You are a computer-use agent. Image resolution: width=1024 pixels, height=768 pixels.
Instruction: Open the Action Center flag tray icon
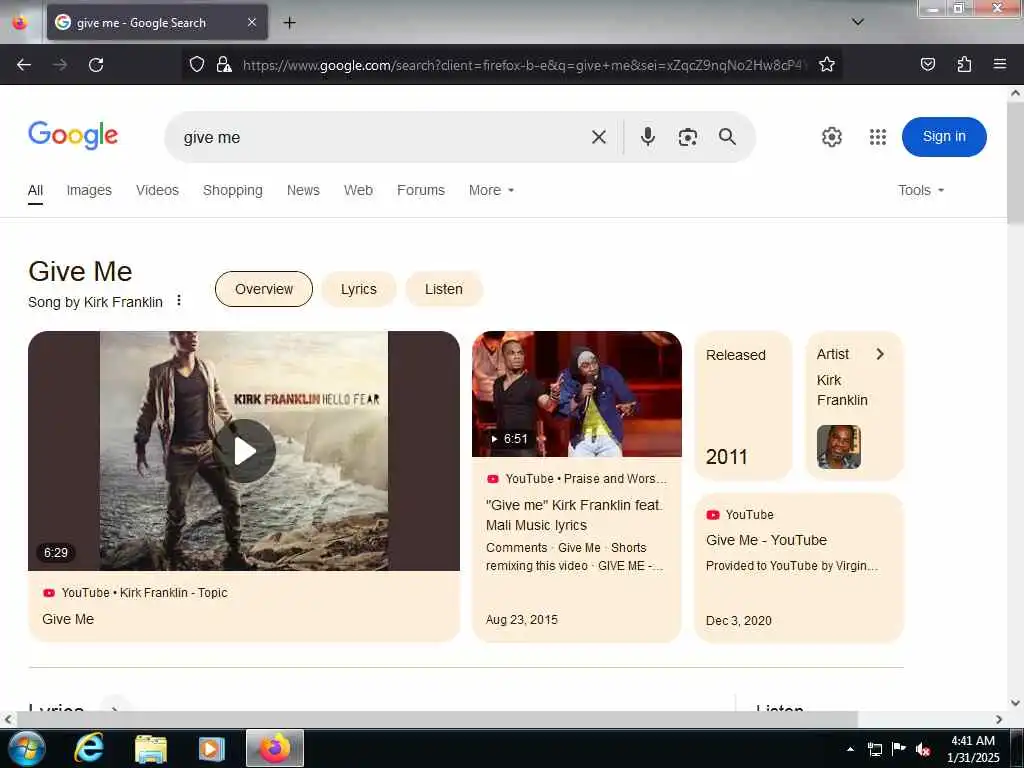[899, 749]
